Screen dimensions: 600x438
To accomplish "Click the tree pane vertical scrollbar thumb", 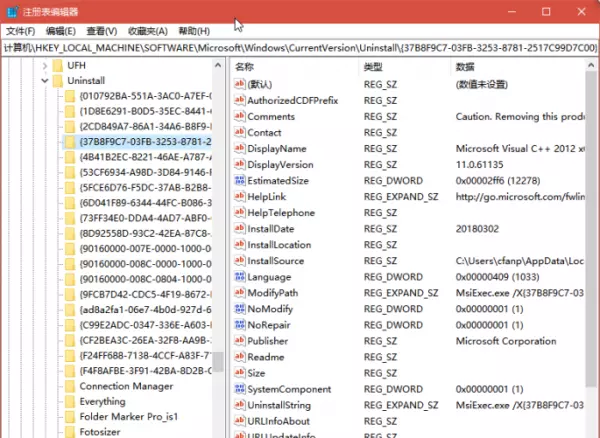I will (x=218, y=362).
